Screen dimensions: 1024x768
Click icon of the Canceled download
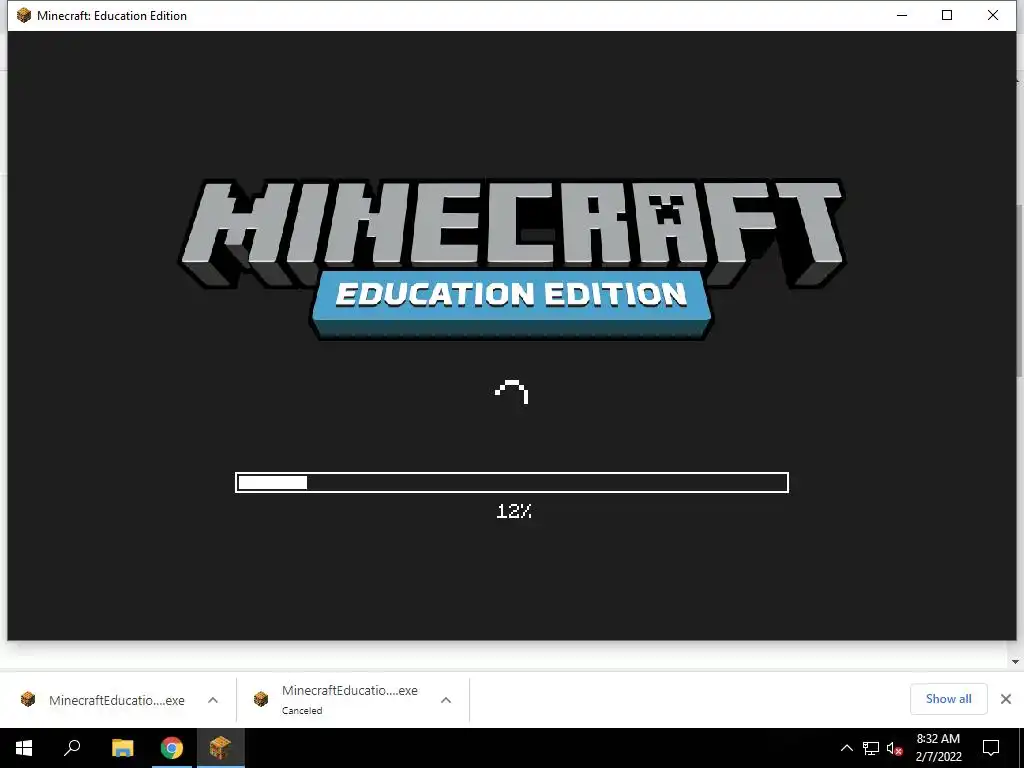pos(261,699)
